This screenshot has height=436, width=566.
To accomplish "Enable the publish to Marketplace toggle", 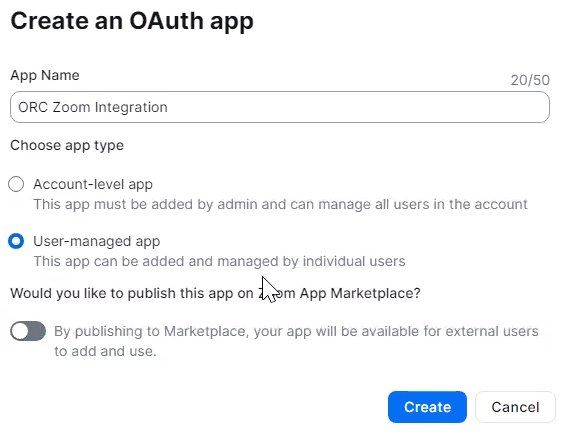I will click(28, 331).
